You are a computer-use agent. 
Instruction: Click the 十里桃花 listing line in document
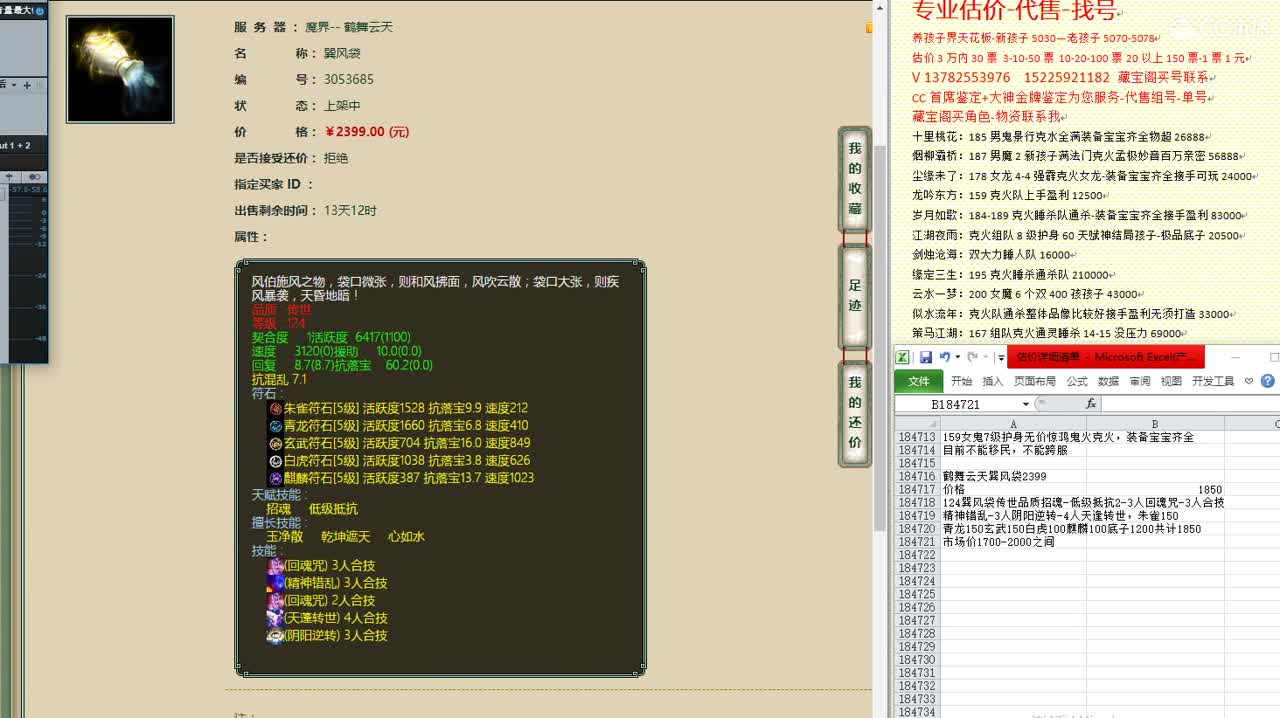[x=1062, y=137]
